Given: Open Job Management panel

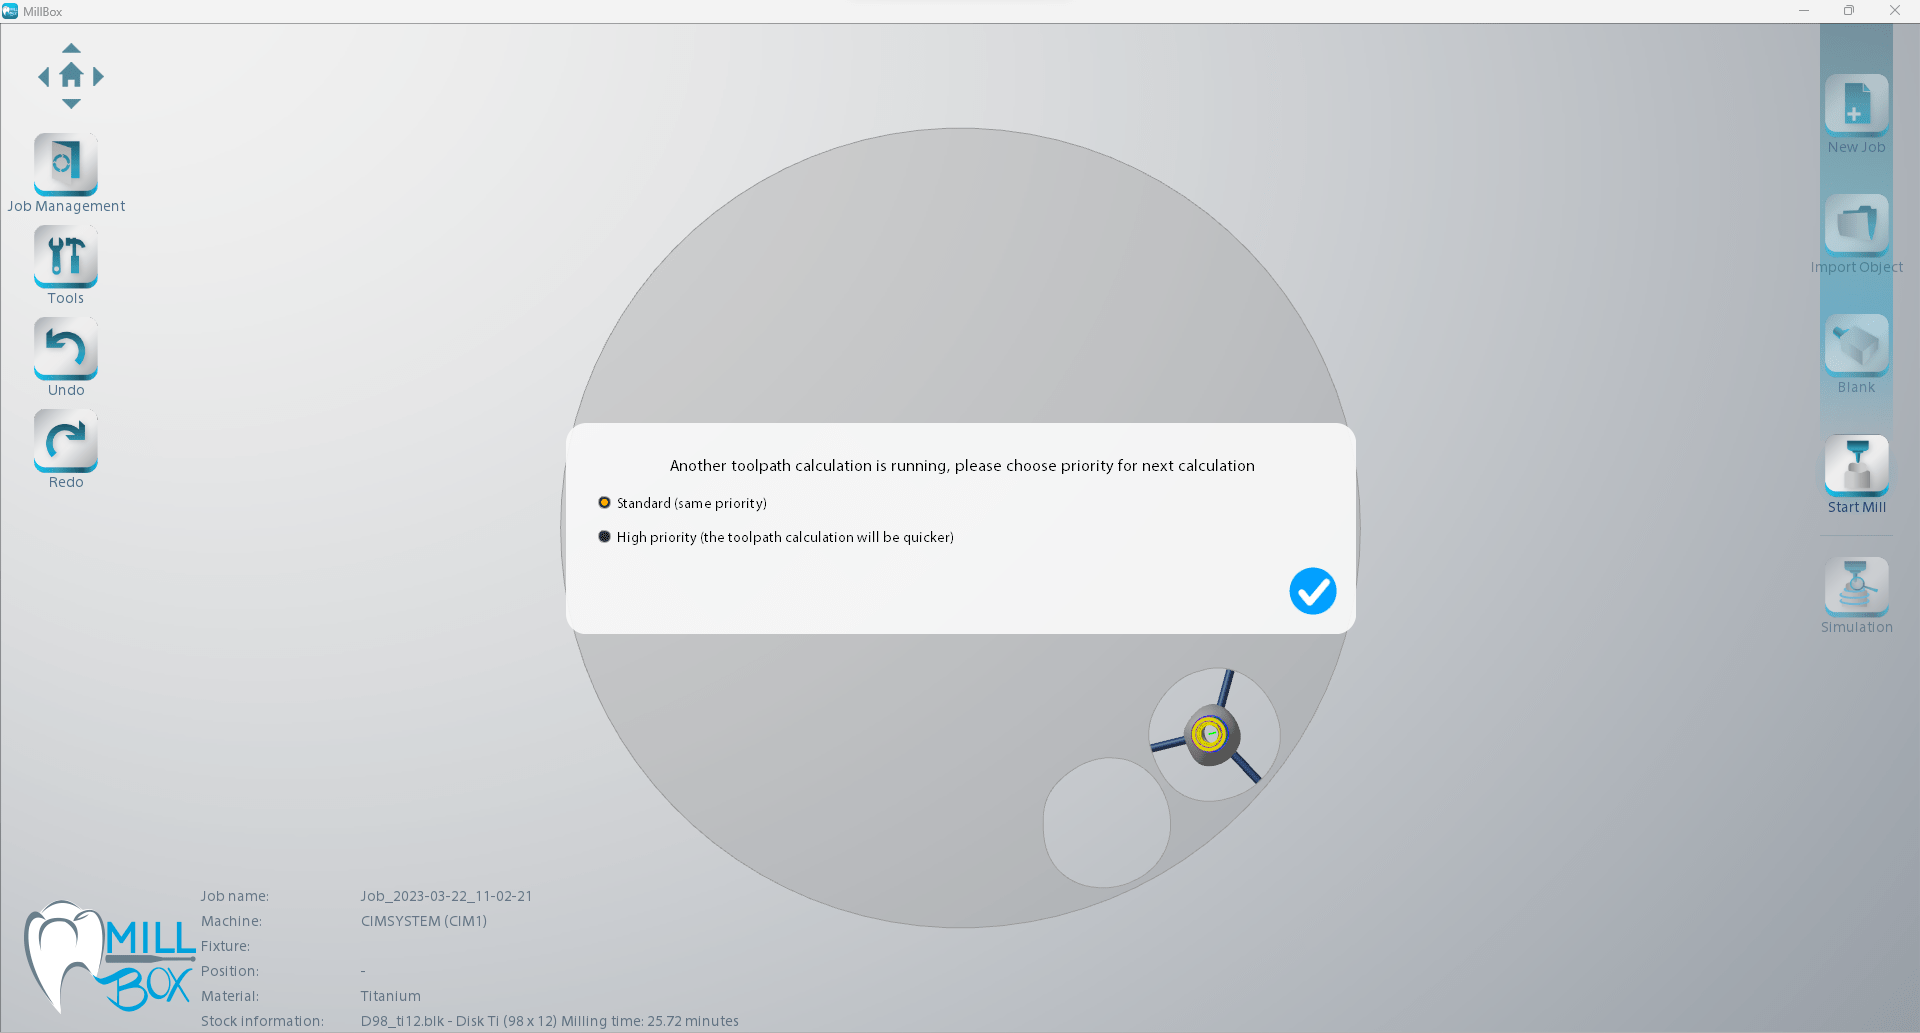Looking at the screenshot, I should [66, 164].
